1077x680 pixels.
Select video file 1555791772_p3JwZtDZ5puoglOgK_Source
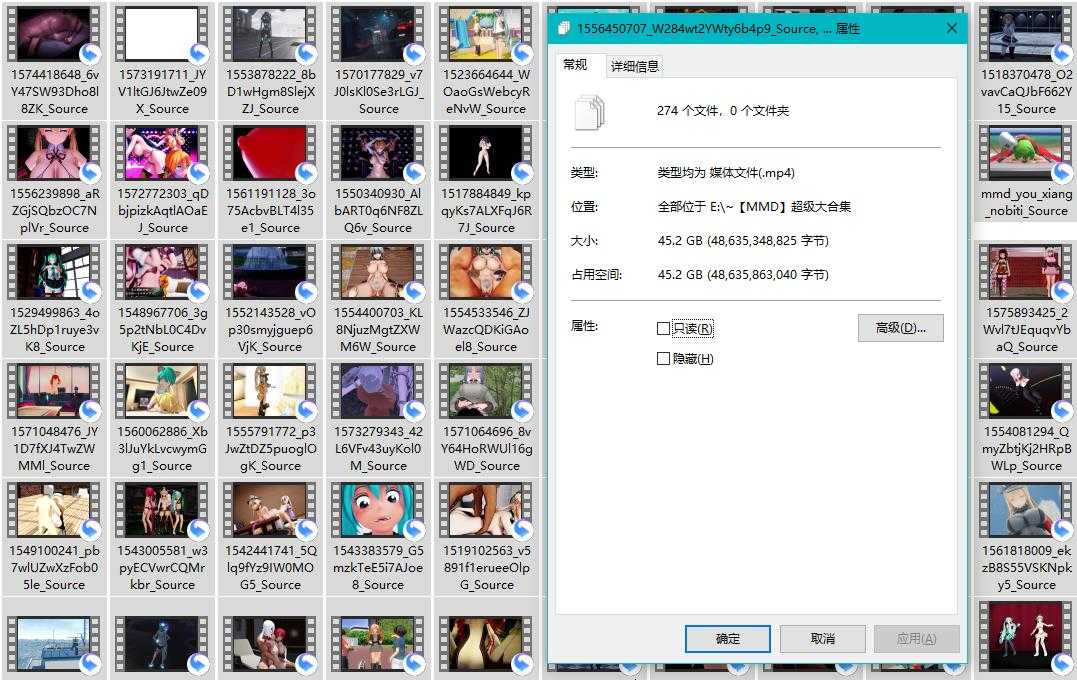tap(270, 418)
